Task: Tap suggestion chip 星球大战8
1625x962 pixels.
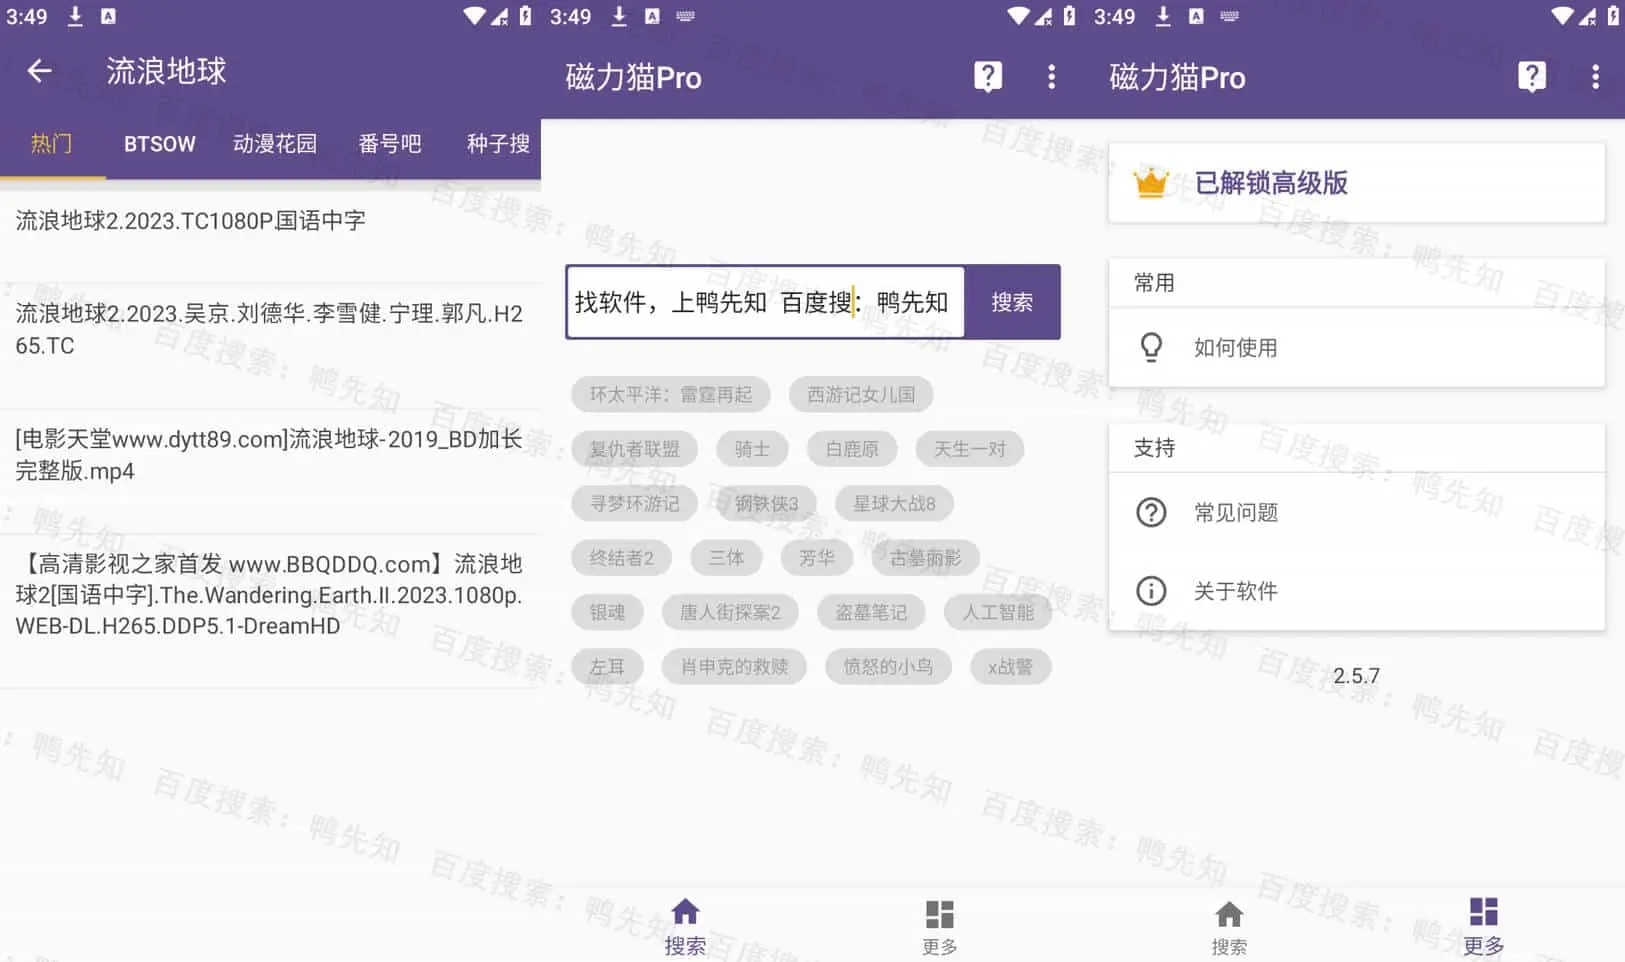Action: pyautogui.click(x=894, y=503)
